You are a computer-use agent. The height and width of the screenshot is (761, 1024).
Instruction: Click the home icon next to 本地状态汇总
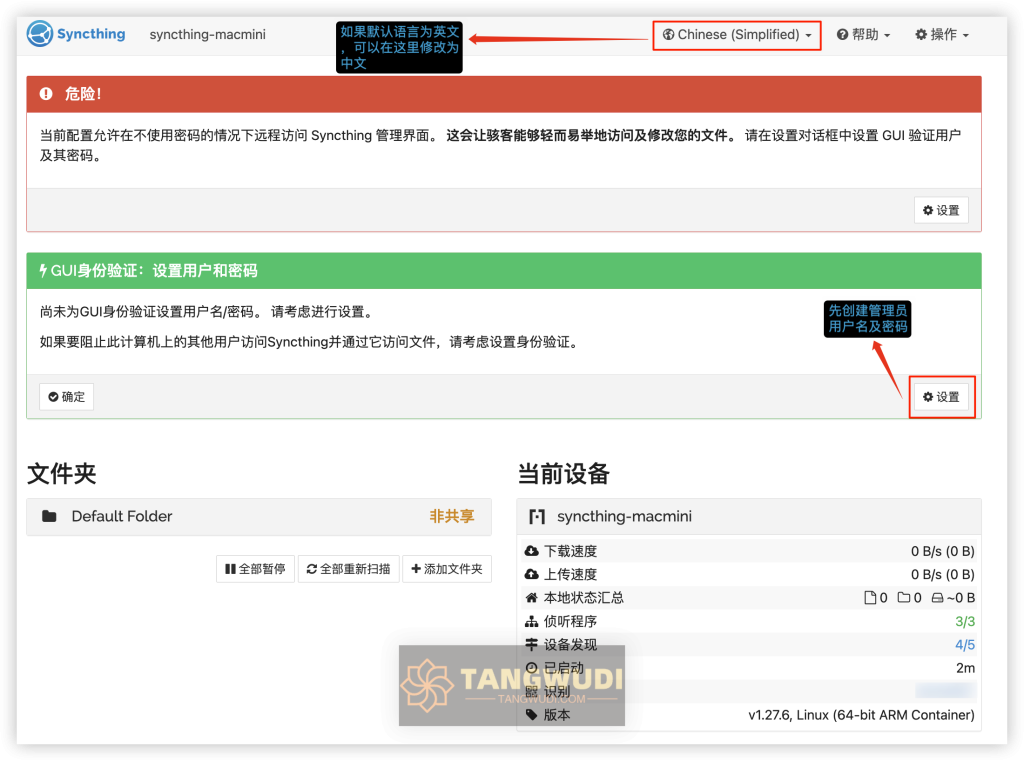(530, 597)
